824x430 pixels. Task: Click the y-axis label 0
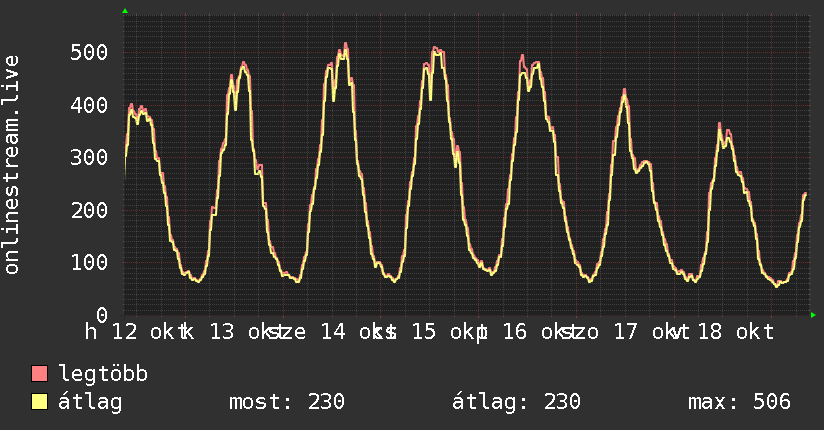(x=102, y=315)
